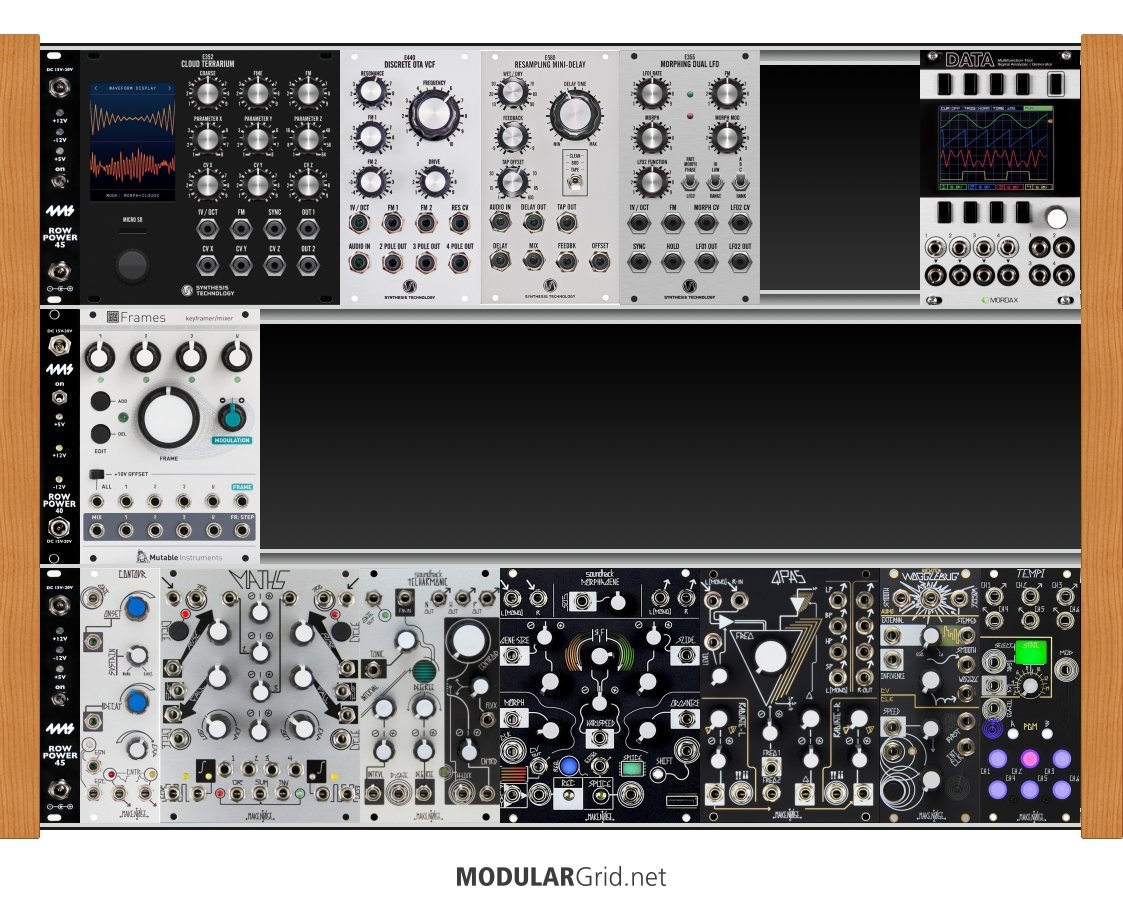Click the E352 Fine tuning knob
This screenshot has width=1123, height=898.
[x=257, y=93]
